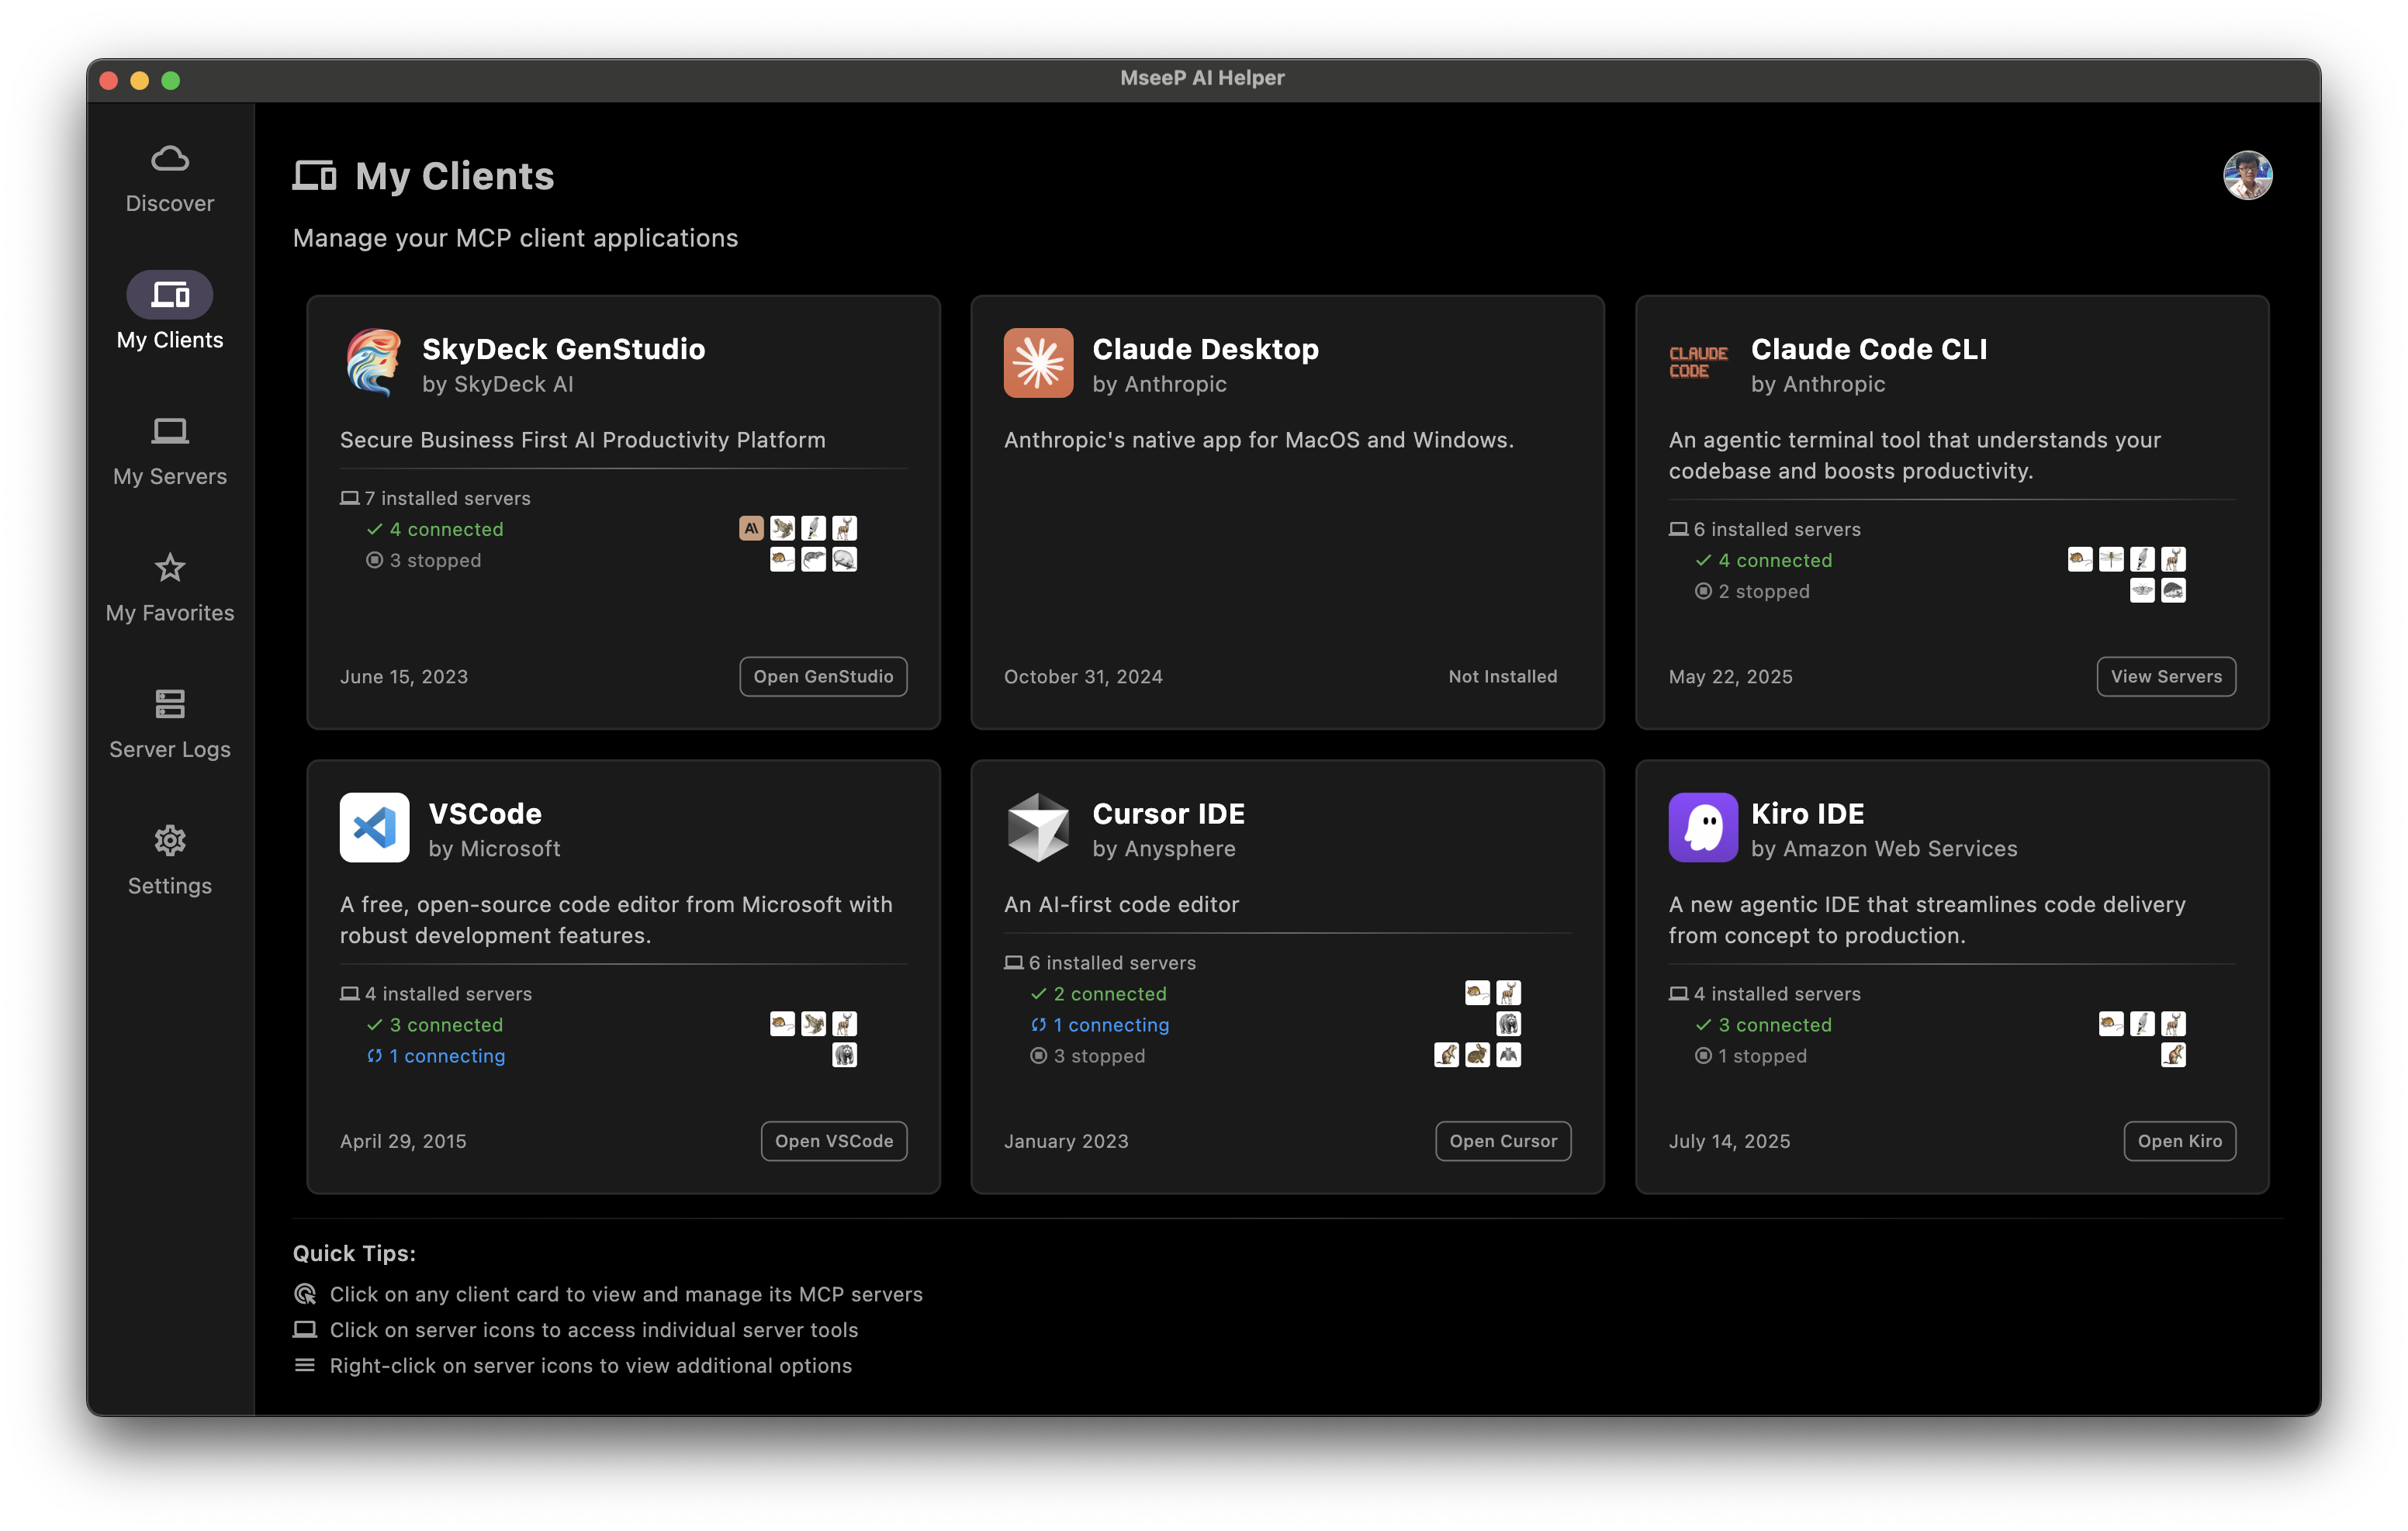Image resolution: width=2408 pixels, height=1531 pixels.
Task: Open the Settings gear icon
Action: 170,841
